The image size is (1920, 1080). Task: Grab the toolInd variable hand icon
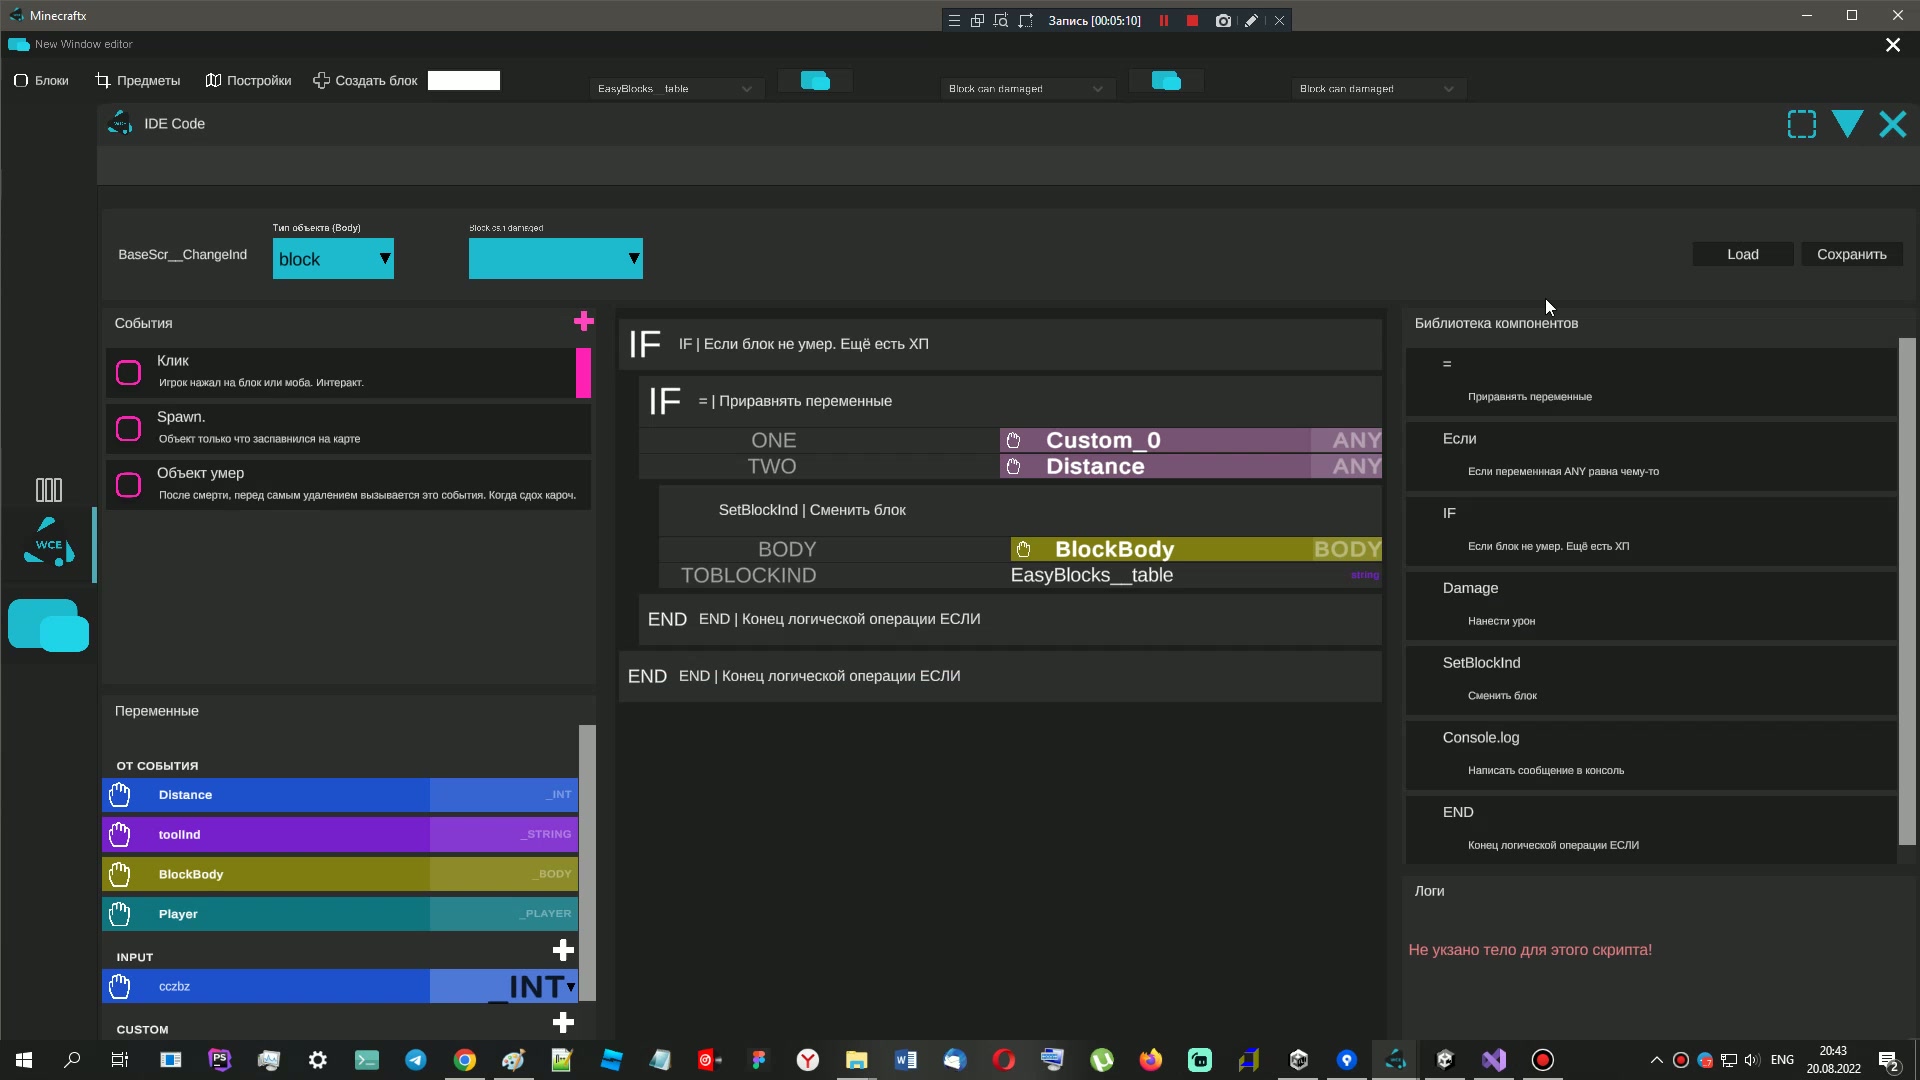click(119, 834)
